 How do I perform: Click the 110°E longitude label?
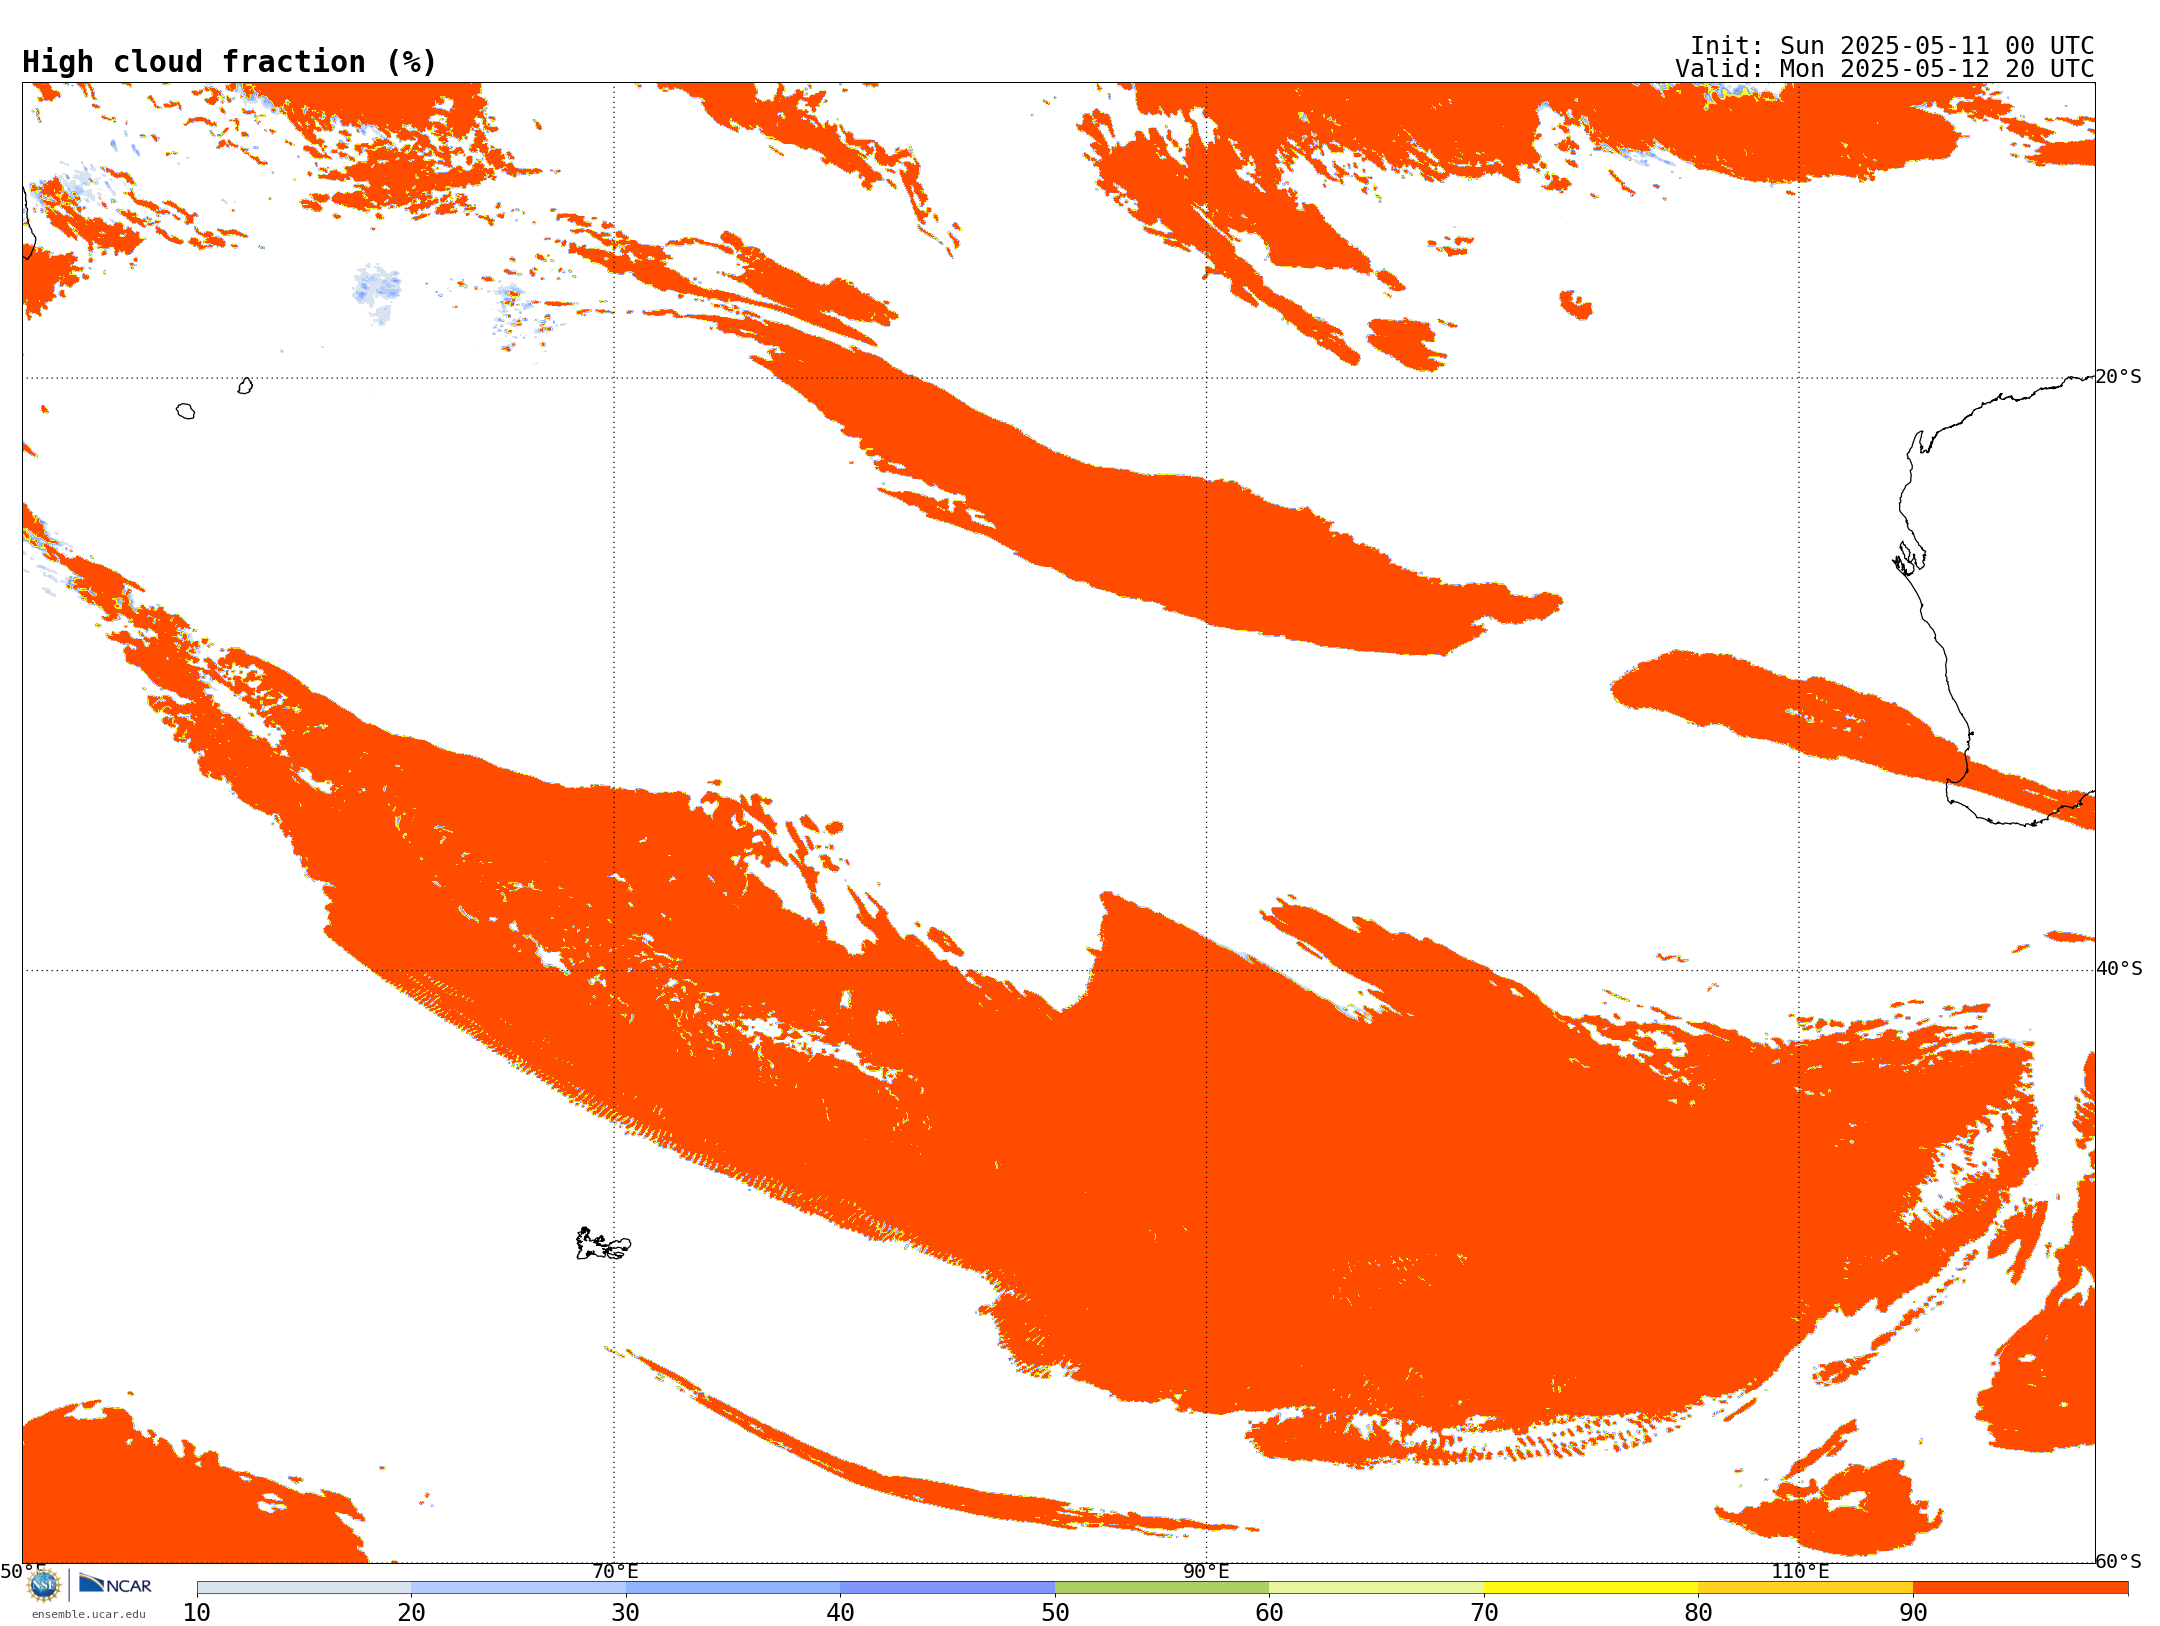1800,1572
